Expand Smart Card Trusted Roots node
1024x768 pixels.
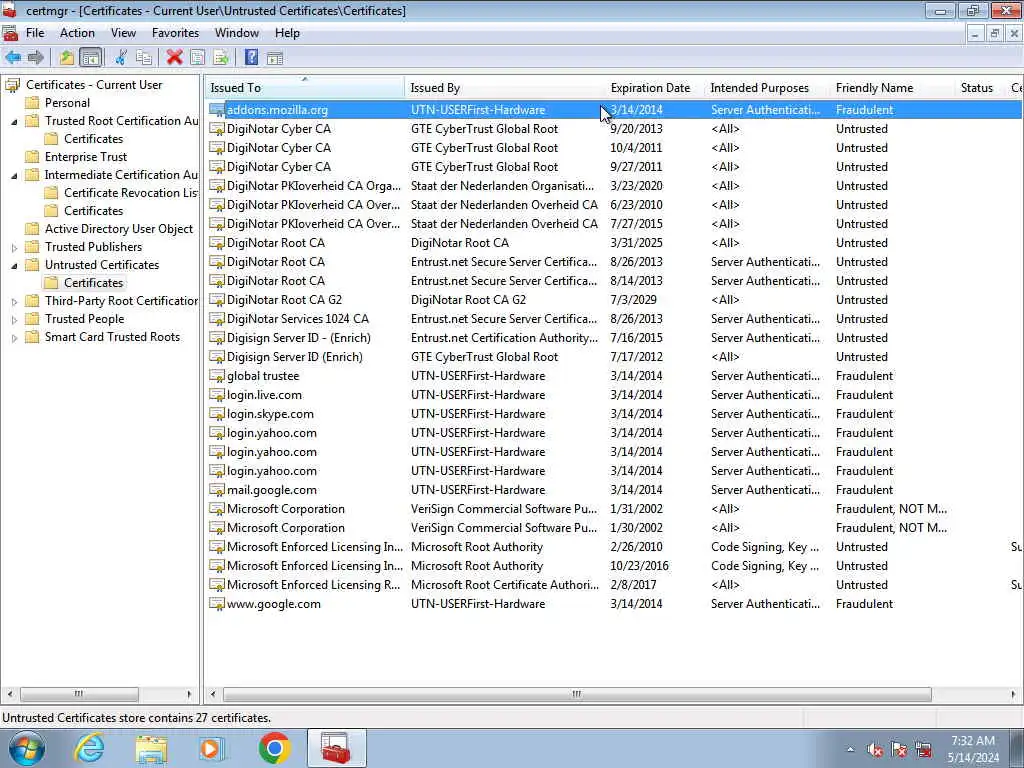click(14, 338)
